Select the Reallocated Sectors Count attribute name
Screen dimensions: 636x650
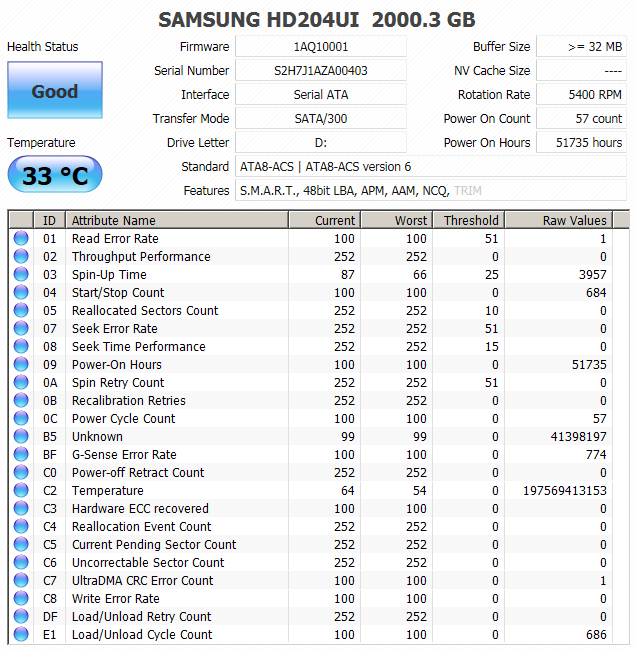click(145, 310)
